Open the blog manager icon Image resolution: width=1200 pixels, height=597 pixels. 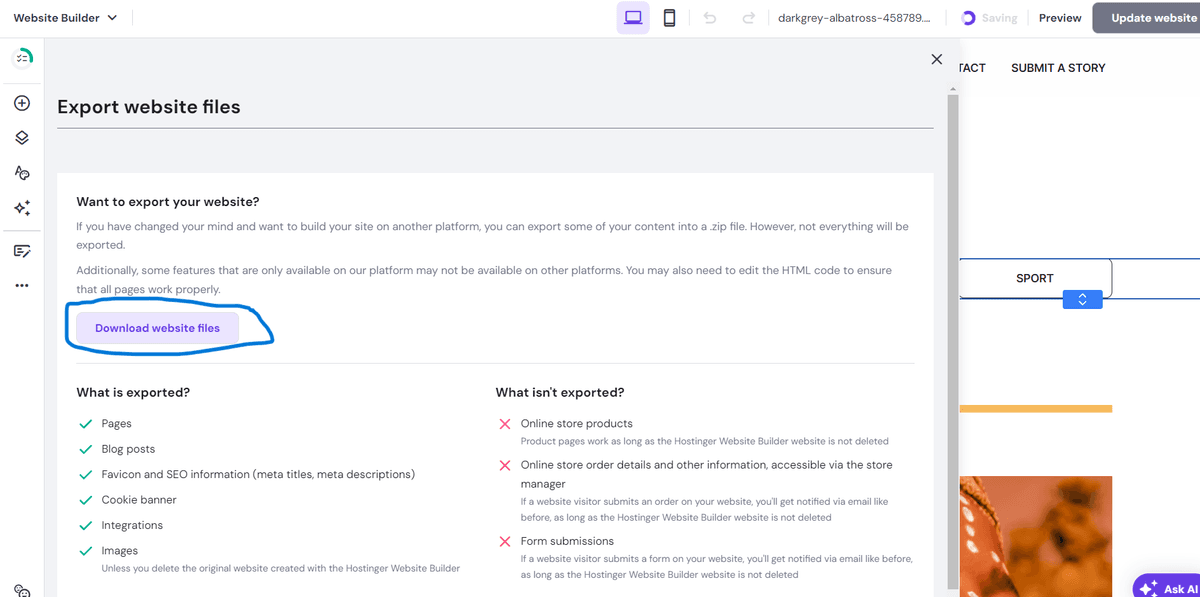point(22,250)
